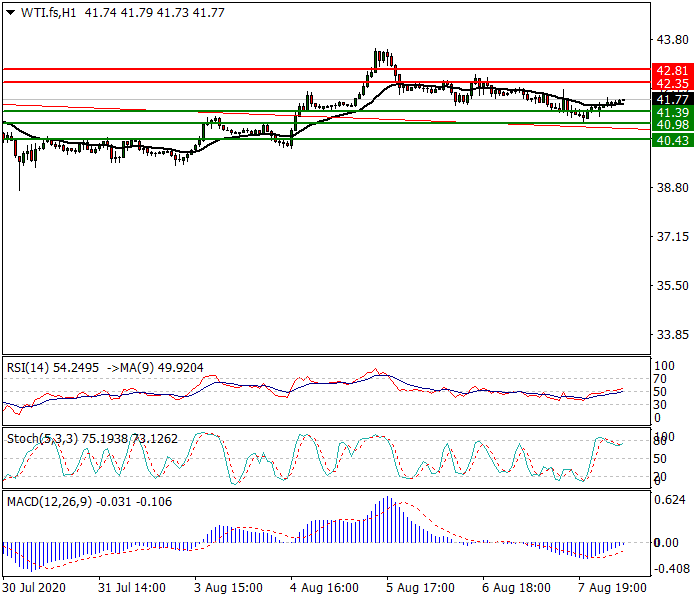The height and width of the screenshot is (600, 700).
Task: Select the Stochastic 50 level label
Action: tap(660, 459)
